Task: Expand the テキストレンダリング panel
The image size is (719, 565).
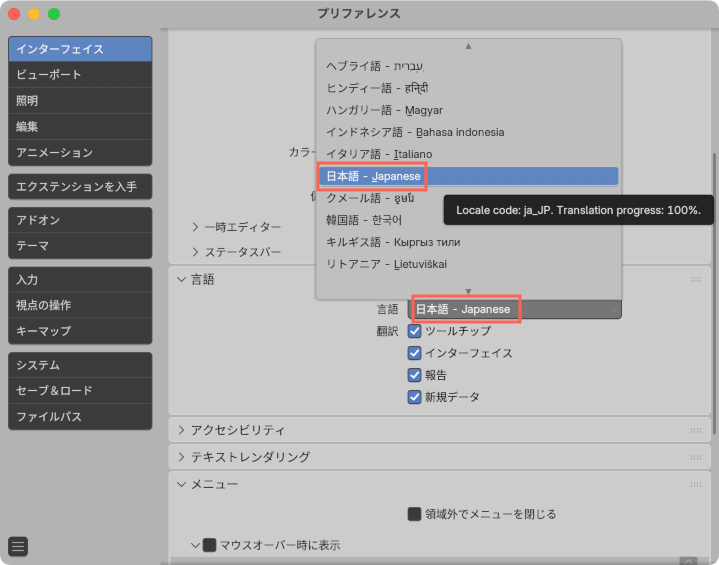Action: (x=182, y=457)
